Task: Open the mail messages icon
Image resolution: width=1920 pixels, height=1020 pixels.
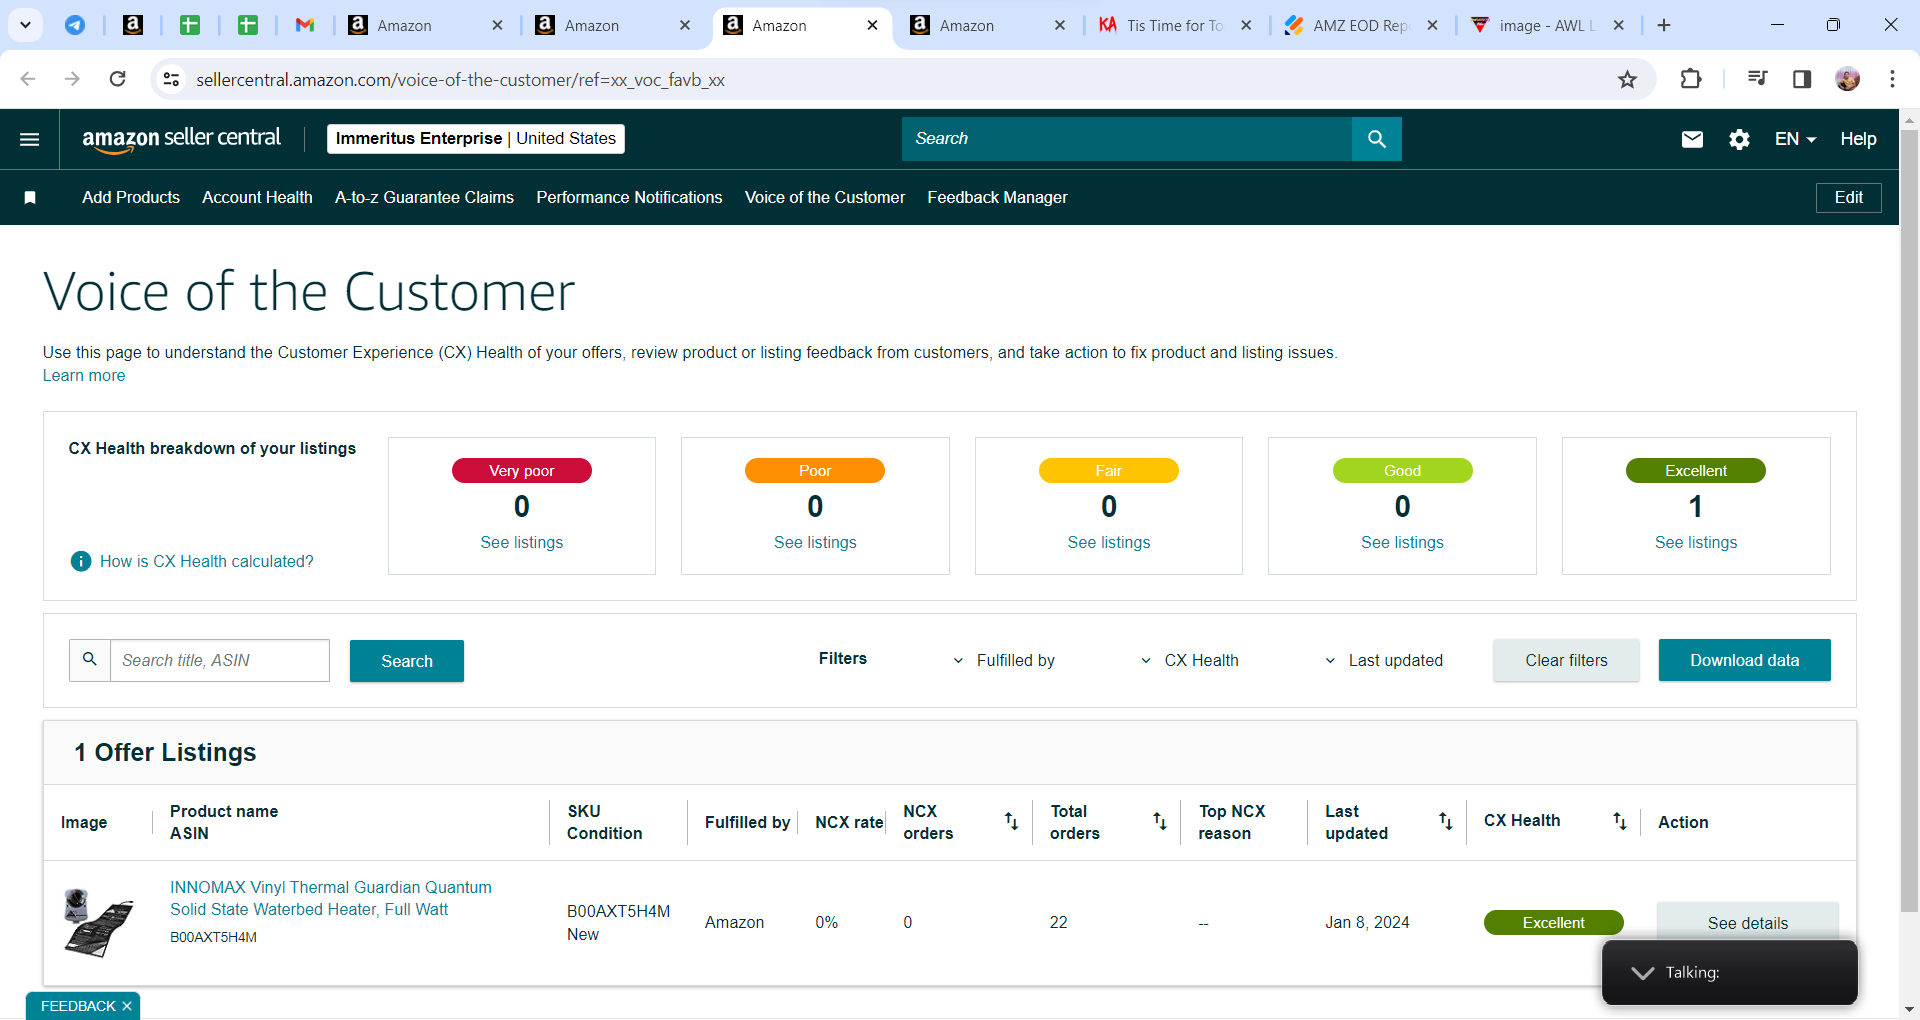Action: [x=1692, y=139]
